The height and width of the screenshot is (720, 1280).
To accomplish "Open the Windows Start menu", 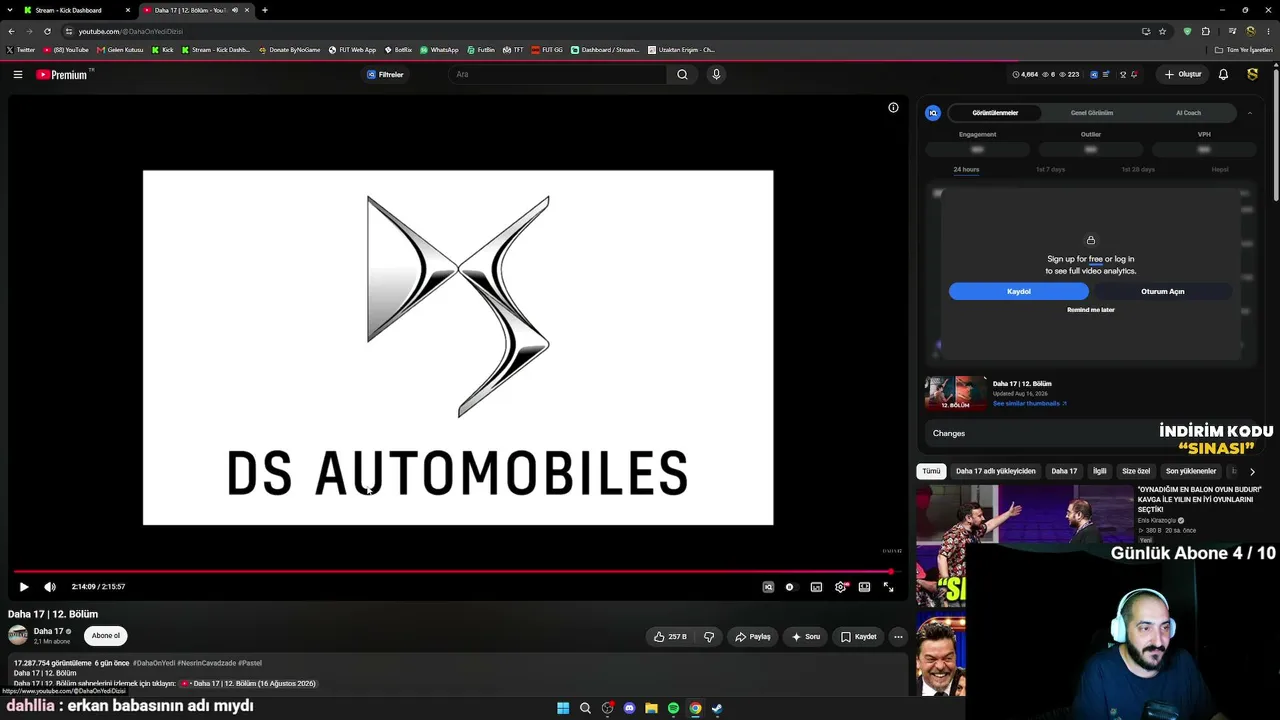I will click(563, 708).
